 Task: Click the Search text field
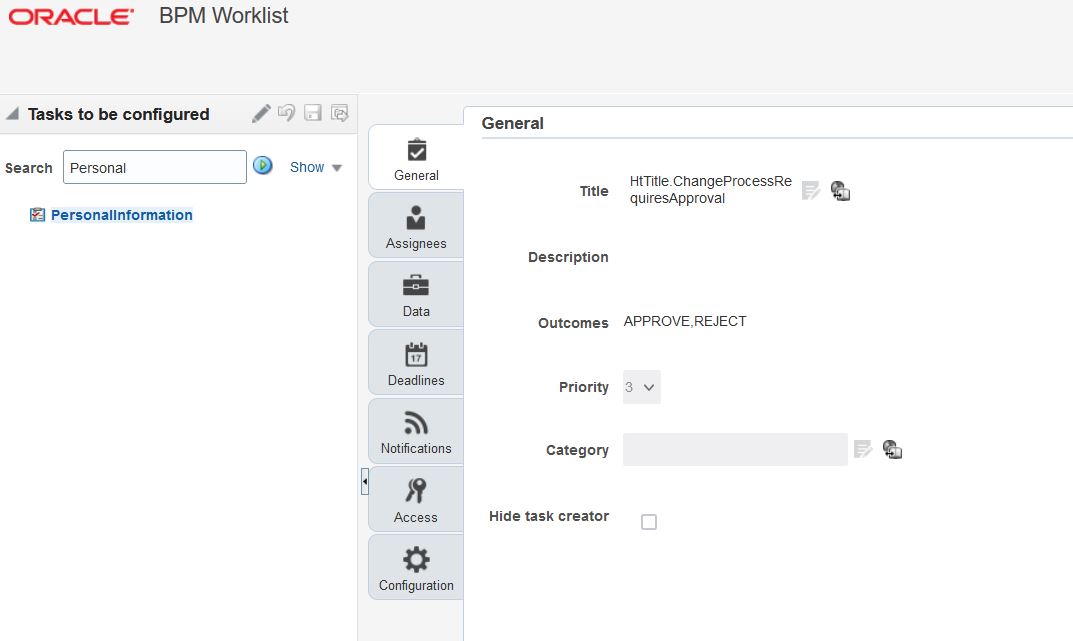(155, 167)
